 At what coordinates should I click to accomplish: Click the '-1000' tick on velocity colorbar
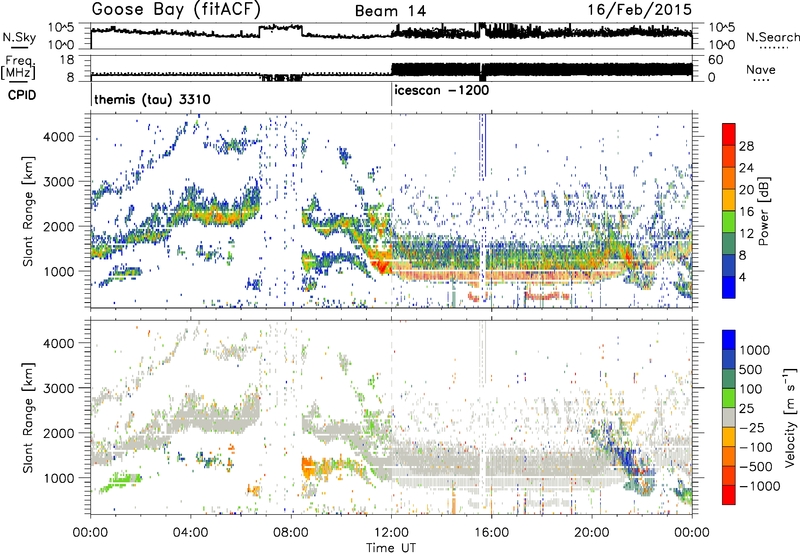pyautogui.click(x=759, y=486)
